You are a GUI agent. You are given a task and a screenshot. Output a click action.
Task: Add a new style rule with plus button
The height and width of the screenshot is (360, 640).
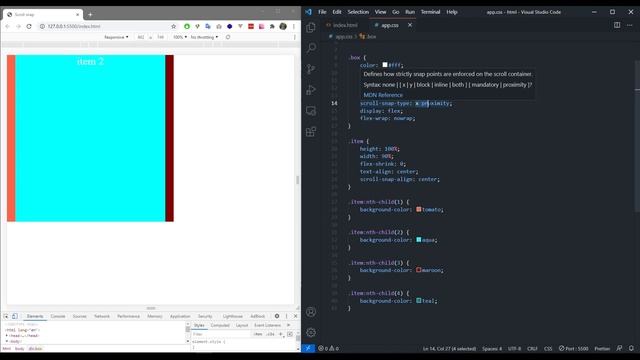pos(281,334)
